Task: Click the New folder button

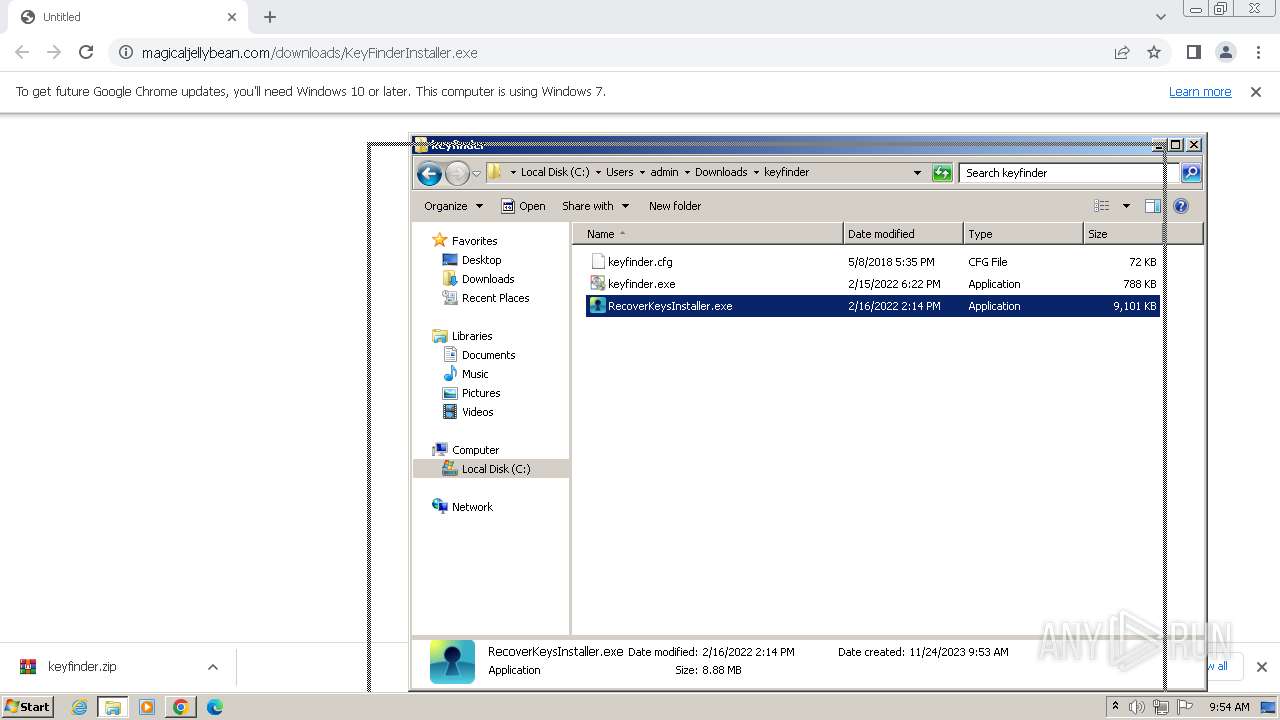Action: 675,206
